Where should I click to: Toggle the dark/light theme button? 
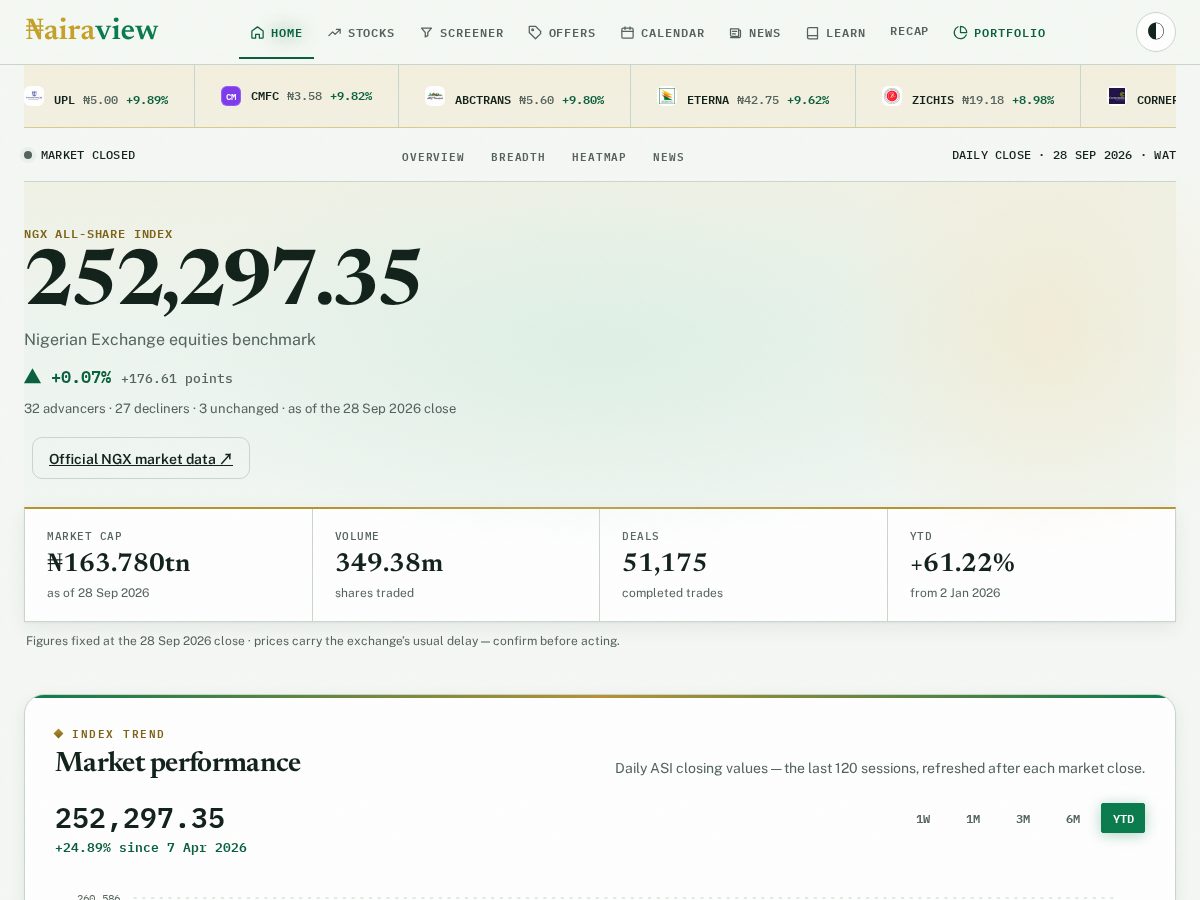click(x=1156, y=32)
